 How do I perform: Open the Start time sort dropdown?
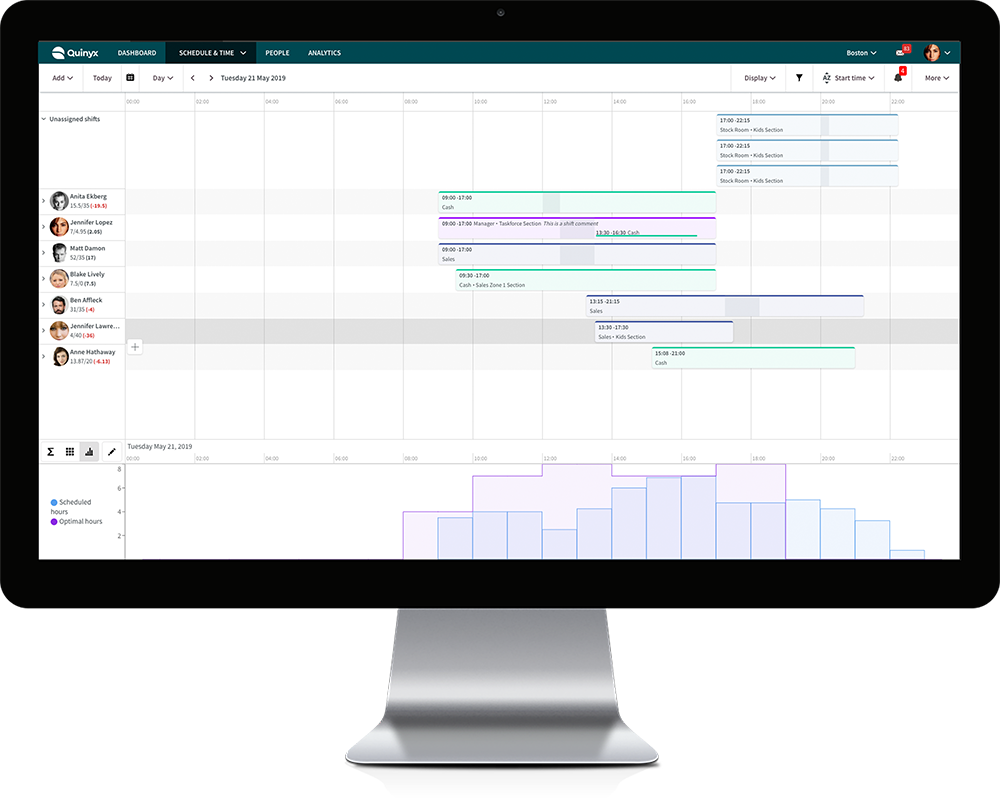pos(849,77)
